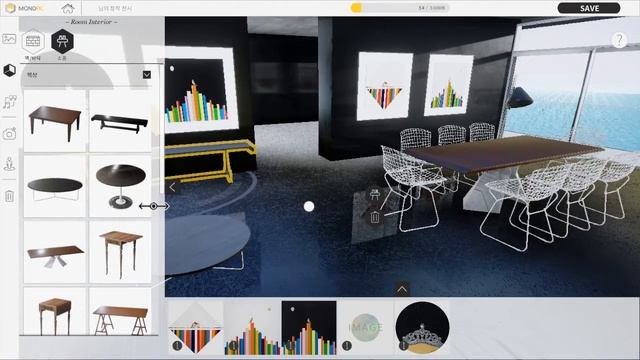The image size is (640, 360).
Task: Select the striped triangle artwork thumbnail
Action: (196, 328)
